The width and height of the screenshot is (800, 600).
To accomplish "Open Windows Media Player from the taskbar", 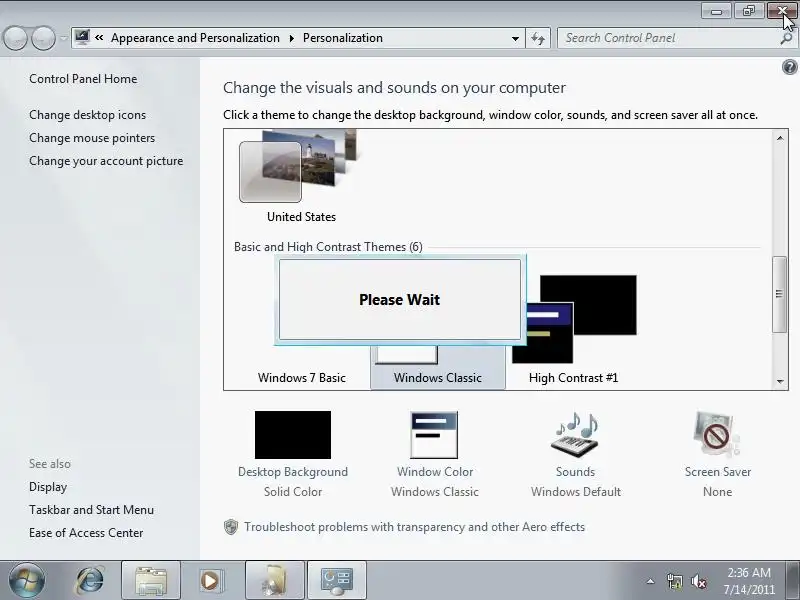I will [210, 580].
